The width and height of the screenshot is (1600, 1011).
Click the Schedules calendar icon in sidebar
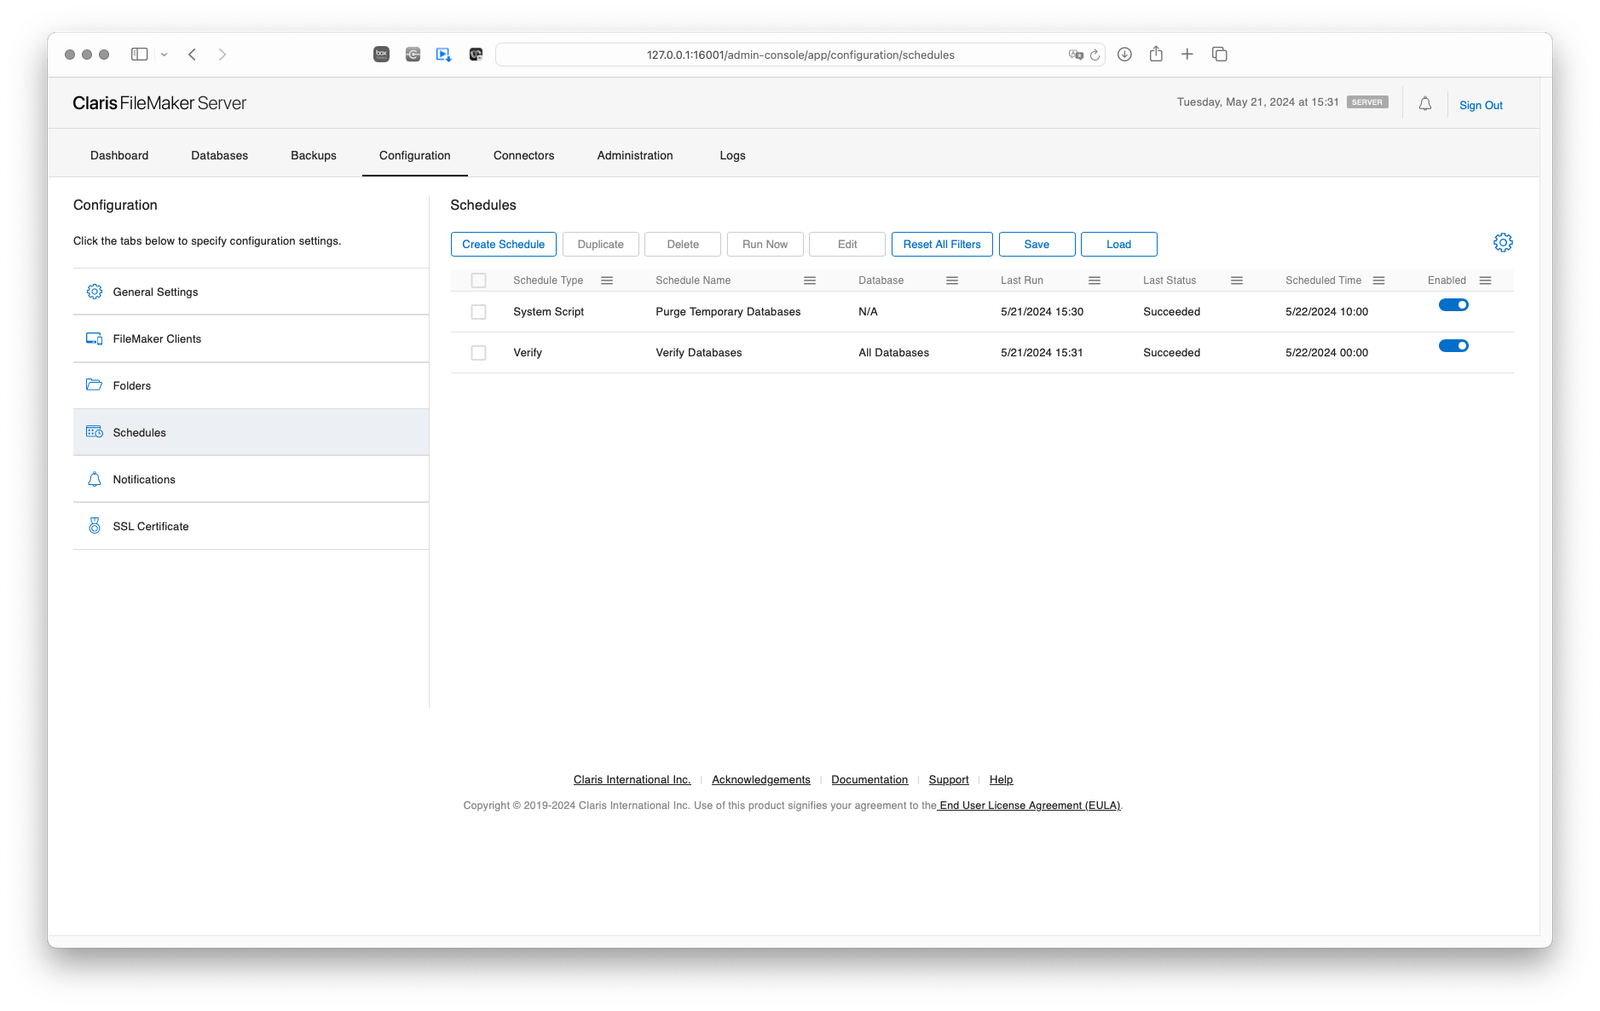[x=94, y=432]
